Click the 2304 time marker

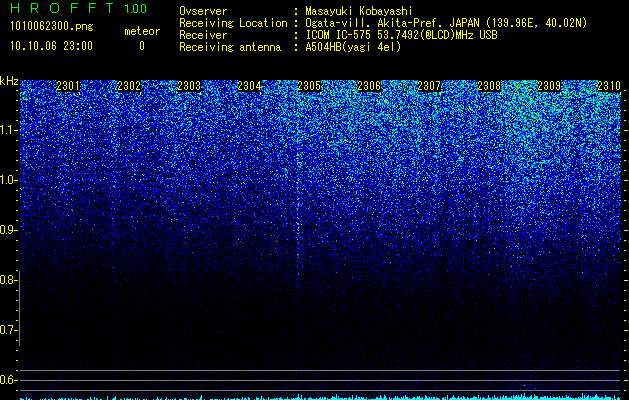249,86
